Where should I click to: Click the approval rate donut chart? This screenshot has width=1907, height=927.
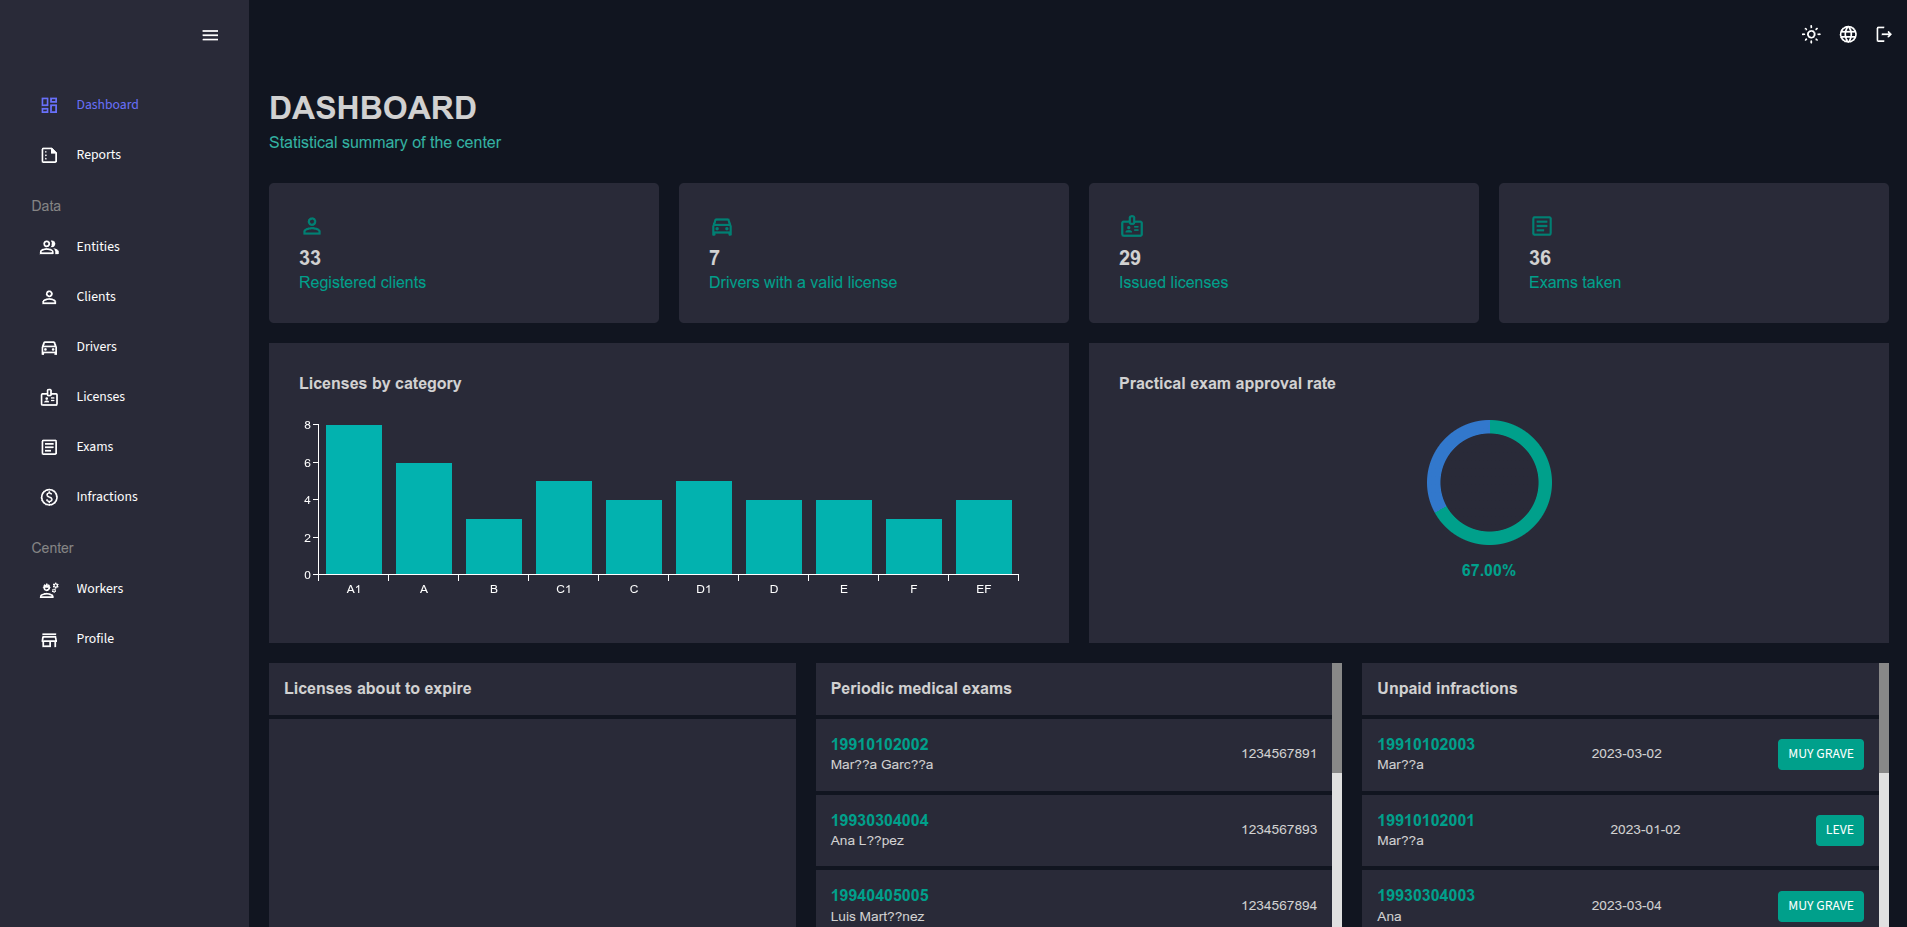click(x=1489, y=483)
